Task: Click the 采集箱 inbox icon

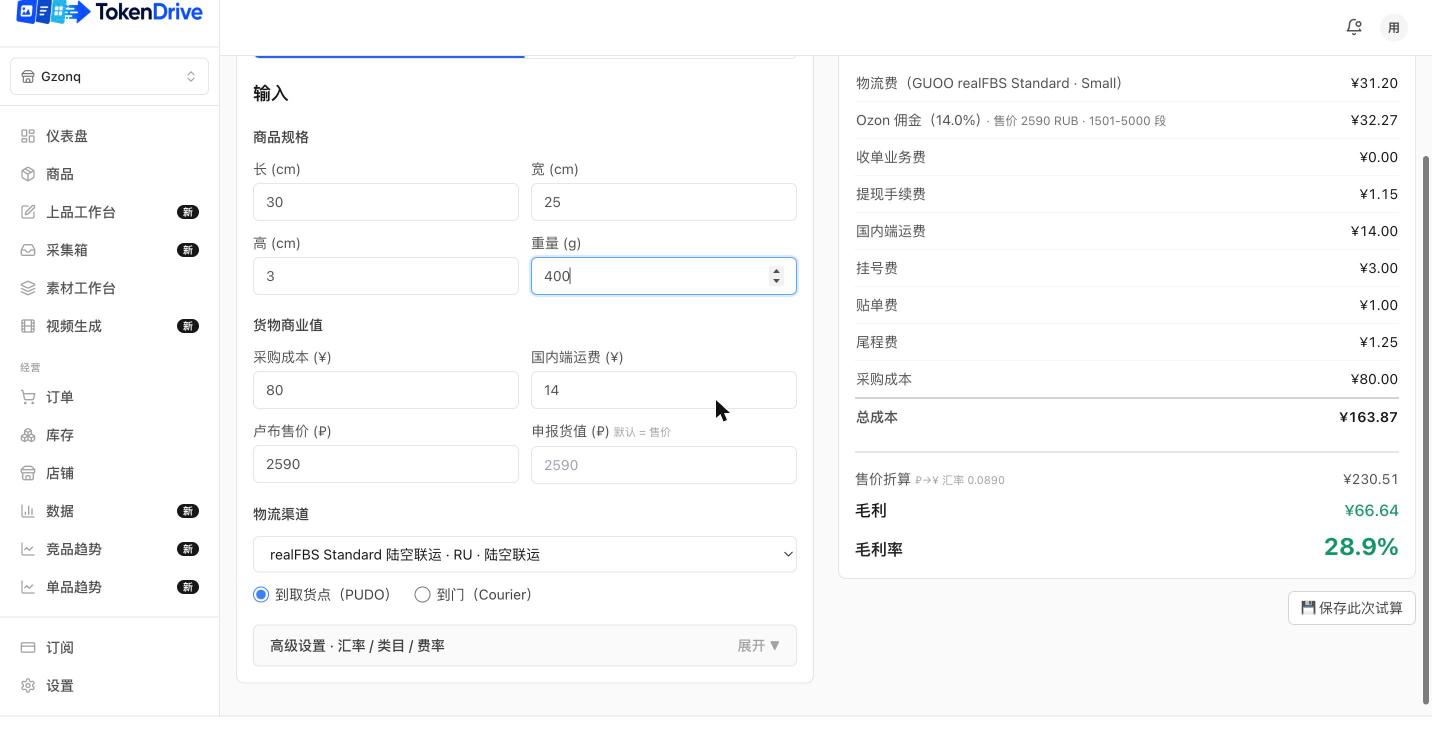Action: coord(28,250)
